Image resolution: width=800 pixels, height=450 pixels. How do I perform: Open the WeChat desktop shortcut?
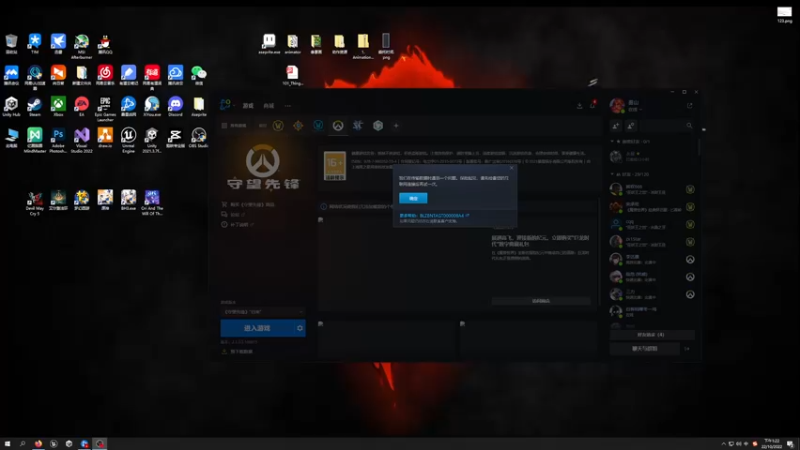199,75
